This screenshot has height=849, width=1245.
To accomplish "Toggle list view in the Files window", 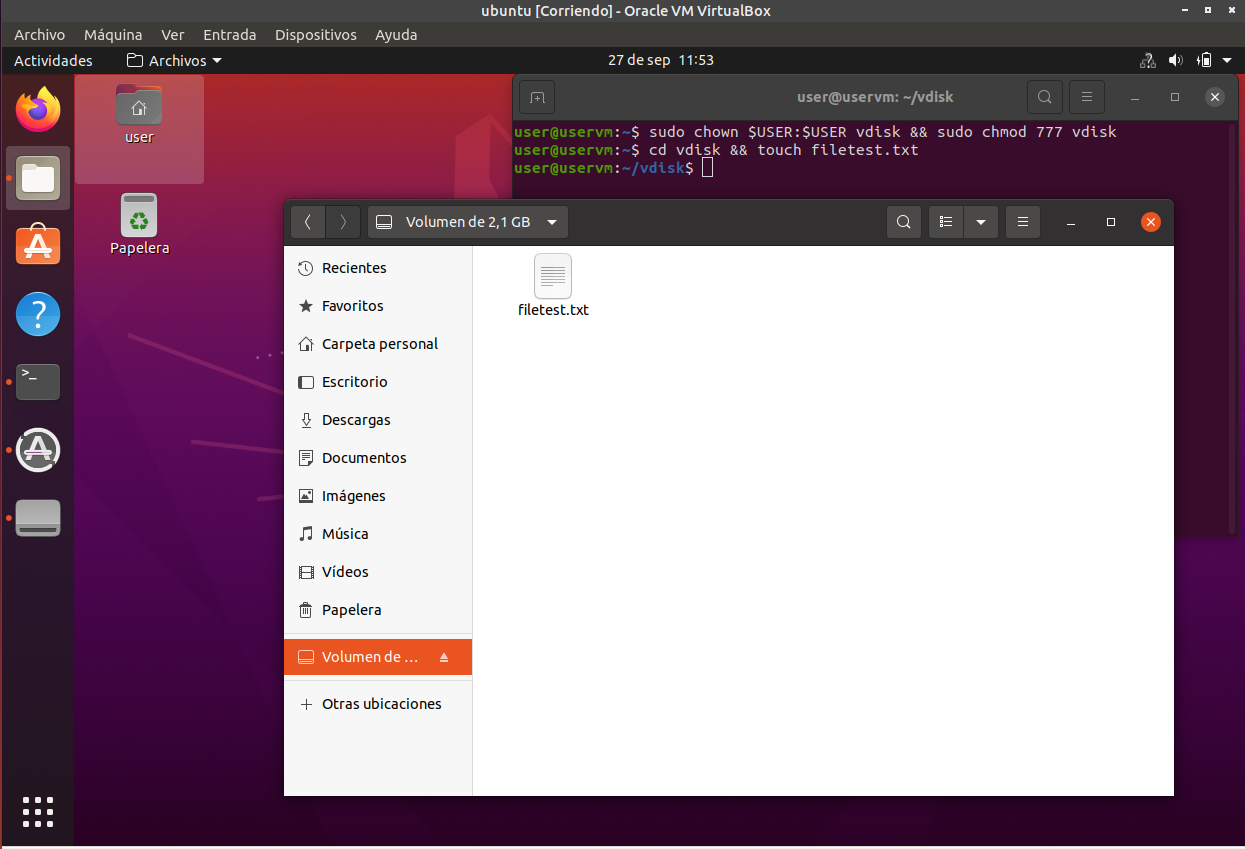I will [x=946, y=222].
